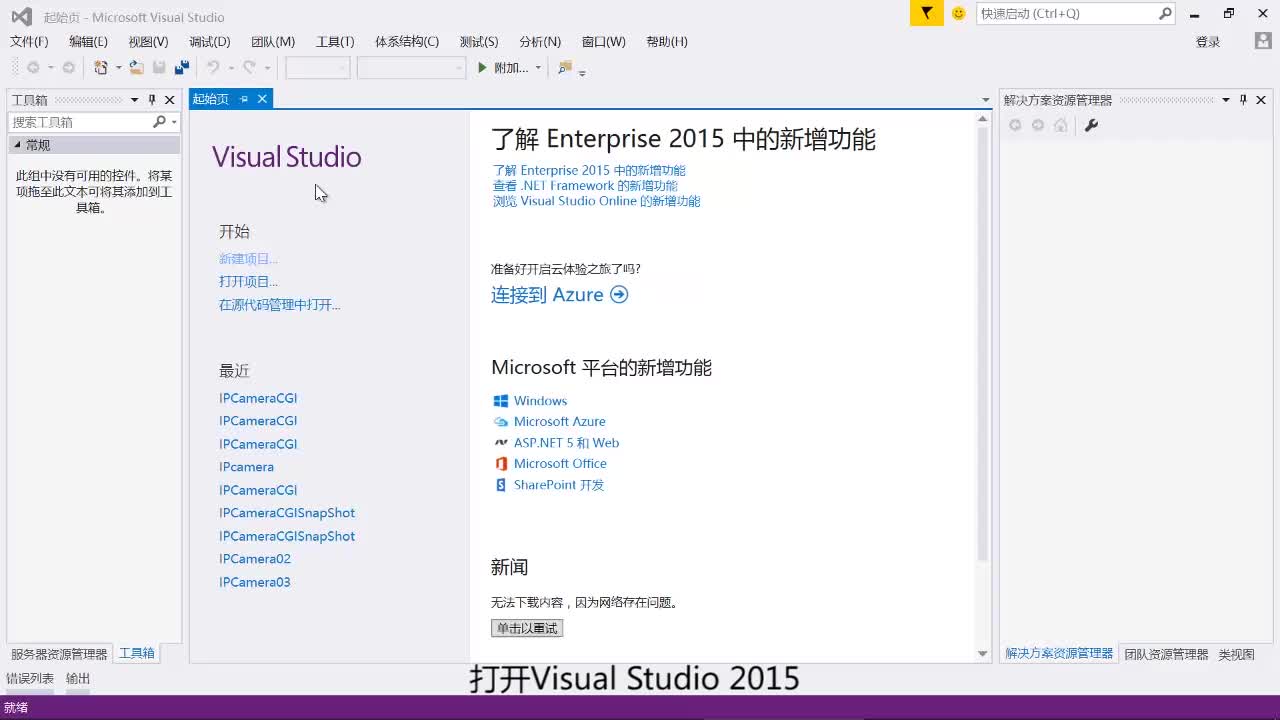
Task: Open Solution Explorer properties wrench icon
Action: point(1091,125)
